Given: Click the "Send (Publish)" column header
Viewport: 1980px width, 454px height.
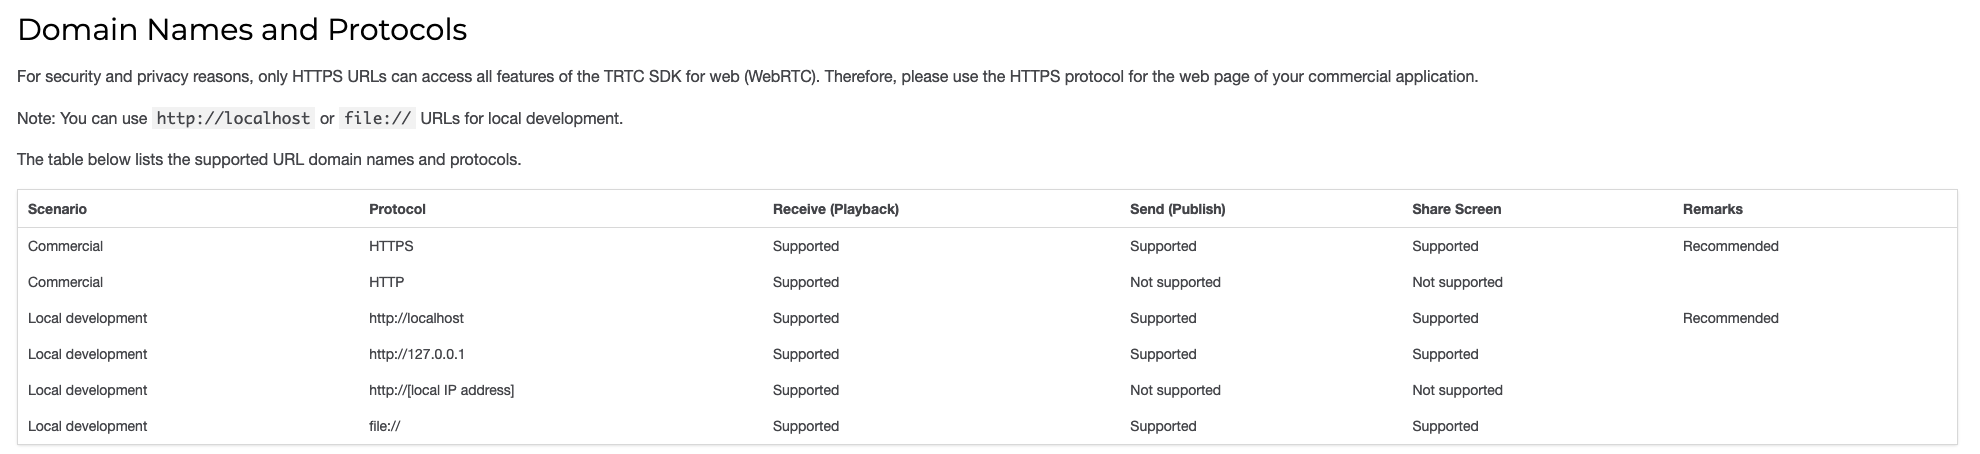Looking at the screenshot, I should 1177,209.
